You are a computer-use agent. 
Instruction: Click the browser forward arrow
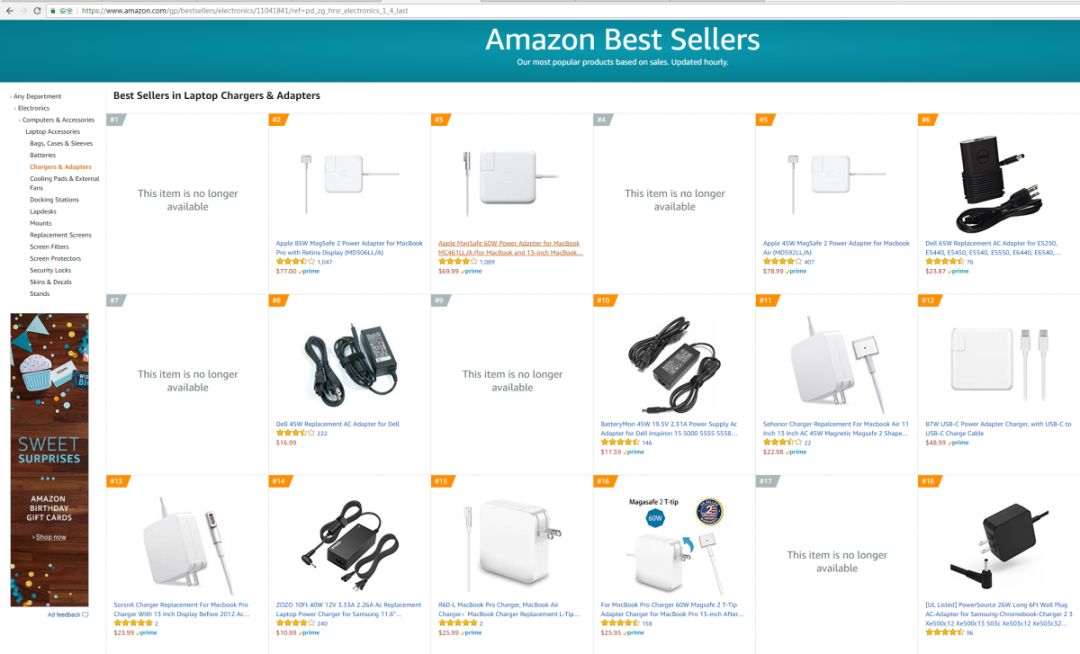click(22, 10)
